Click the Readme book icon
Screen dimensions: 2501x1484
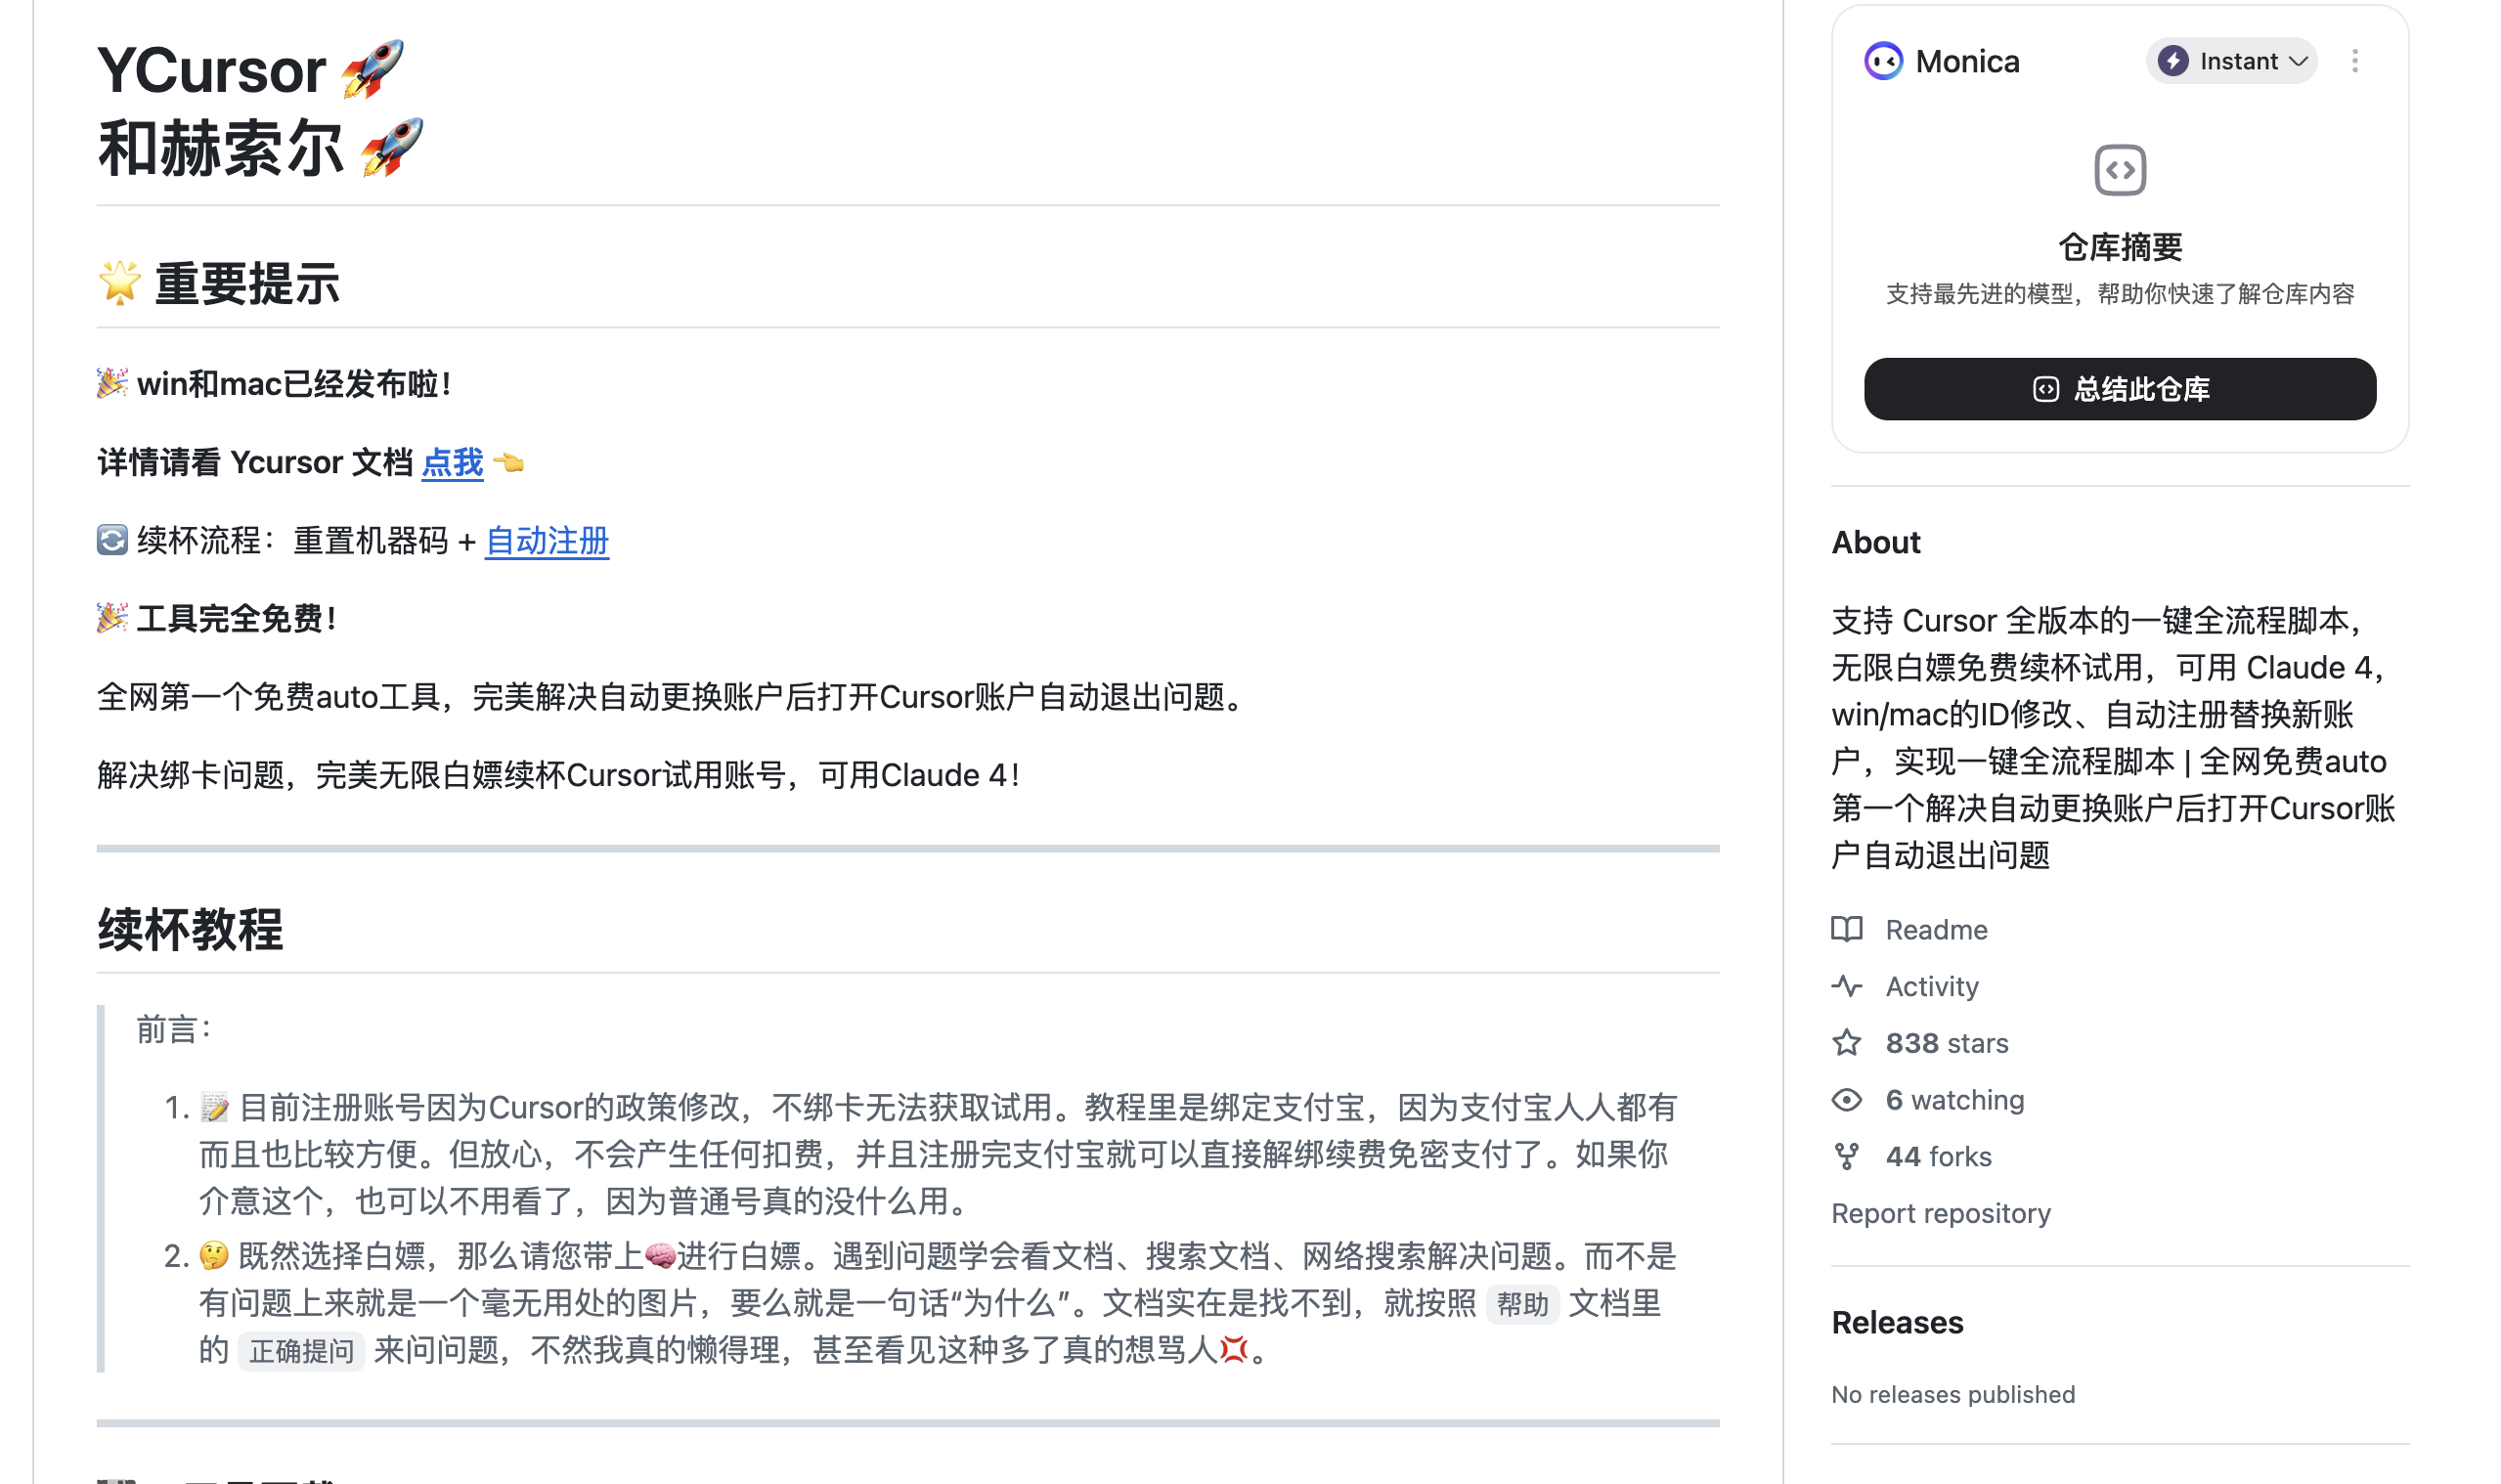point(1847,929)
